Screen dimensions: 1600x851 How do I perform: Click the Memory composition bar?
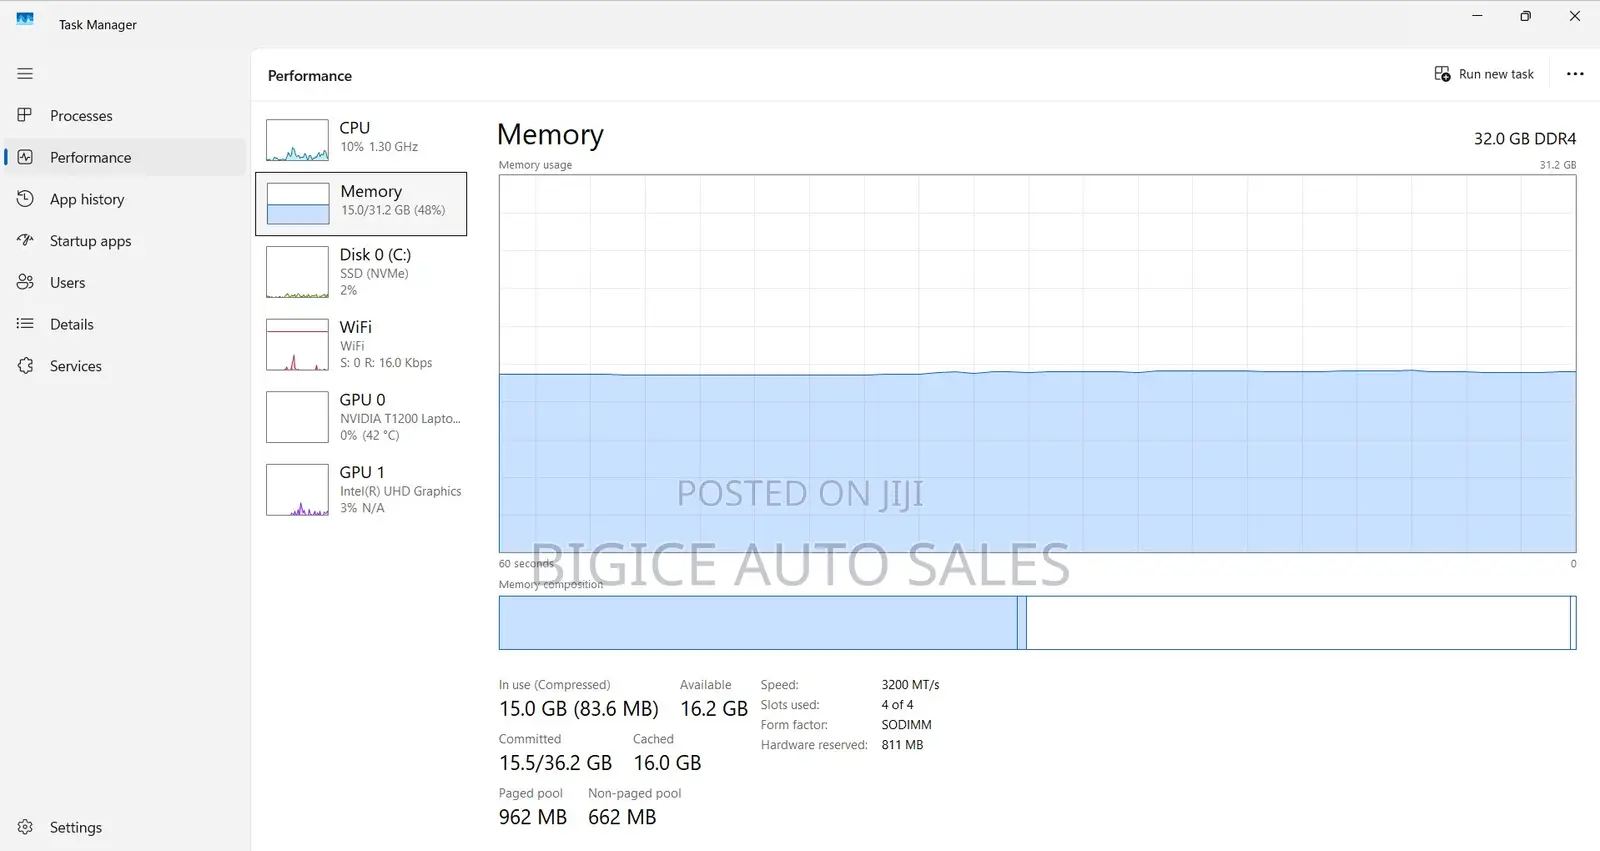[x=1037, y=623]
